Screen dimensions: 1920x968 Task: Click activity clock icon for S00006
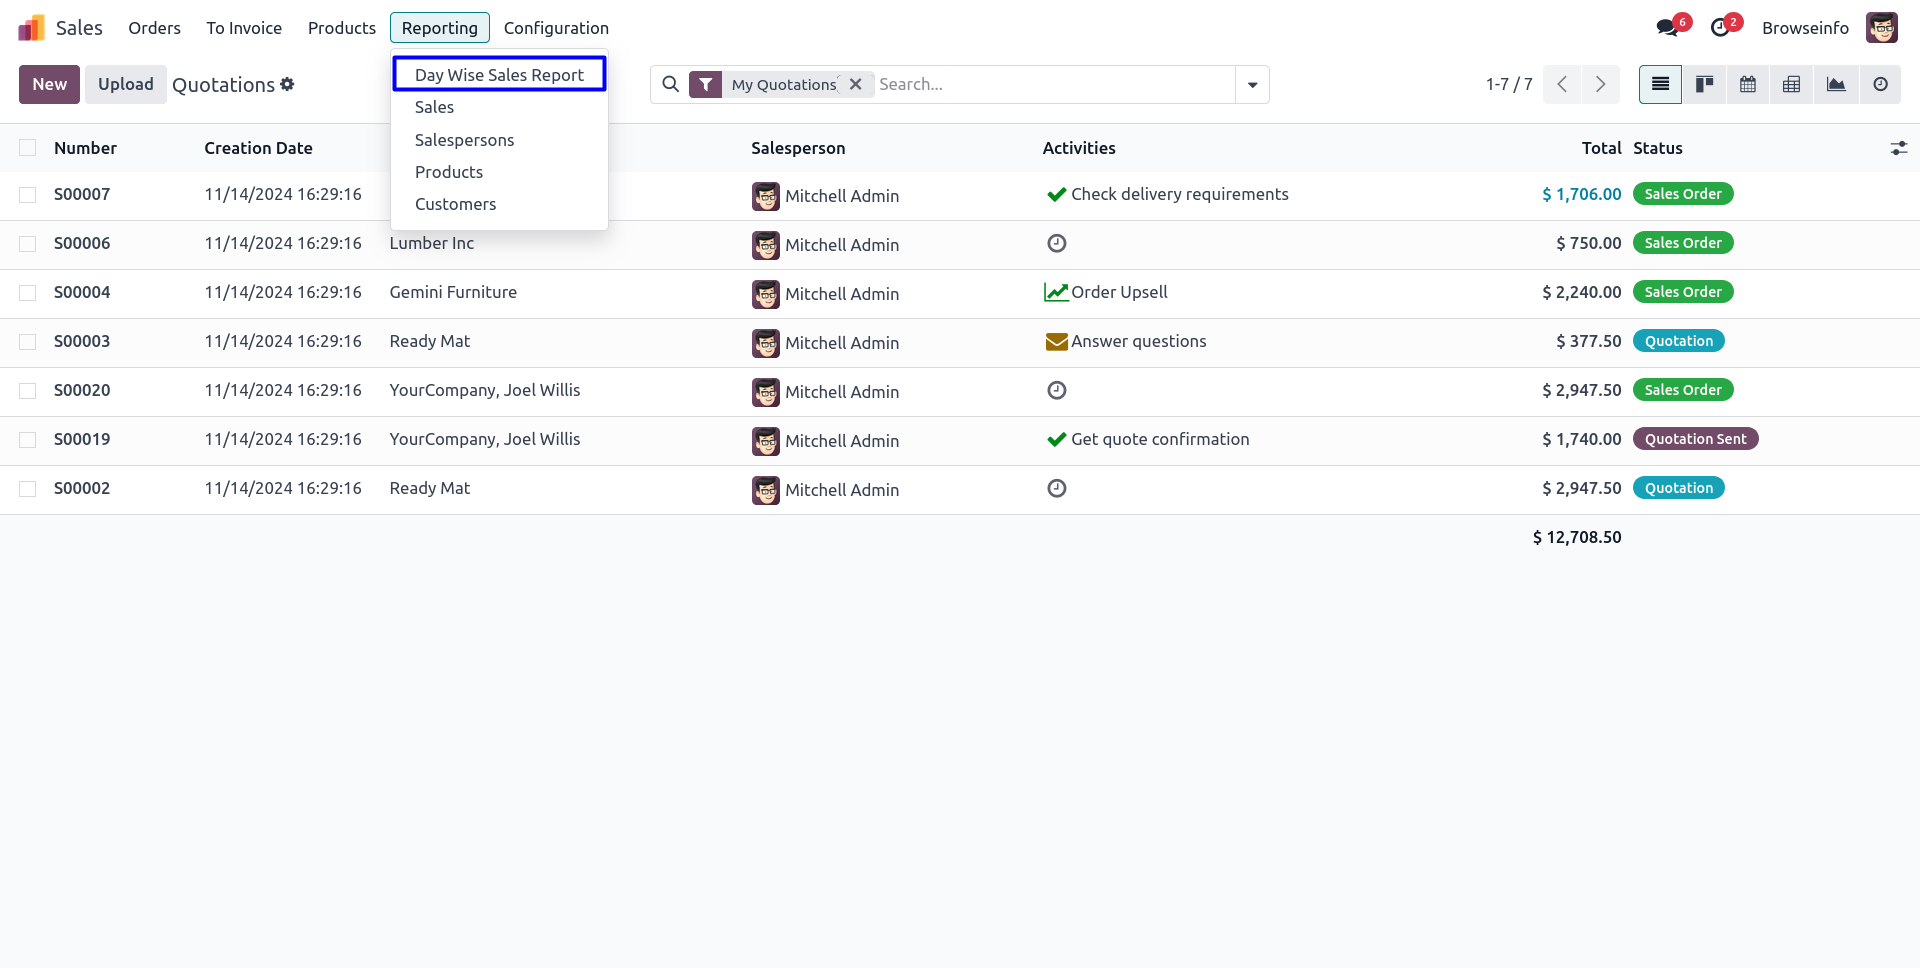1056,243
